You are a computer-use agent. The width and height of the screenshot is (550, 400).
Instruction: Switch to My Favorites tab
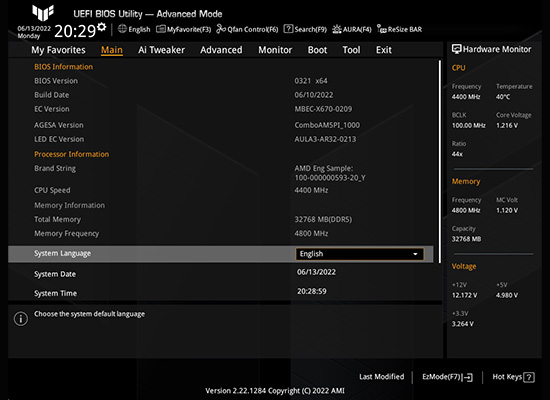pyautogui.click(x=58, y=50)
